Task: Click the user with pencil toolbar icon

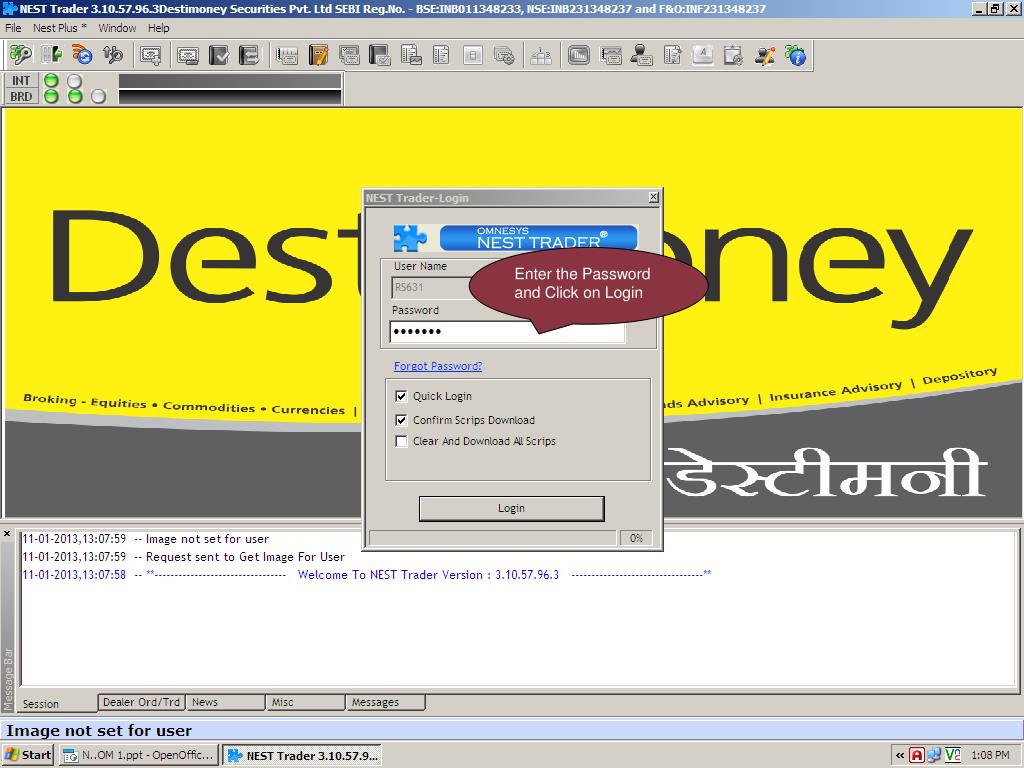Action: [765, 55]
